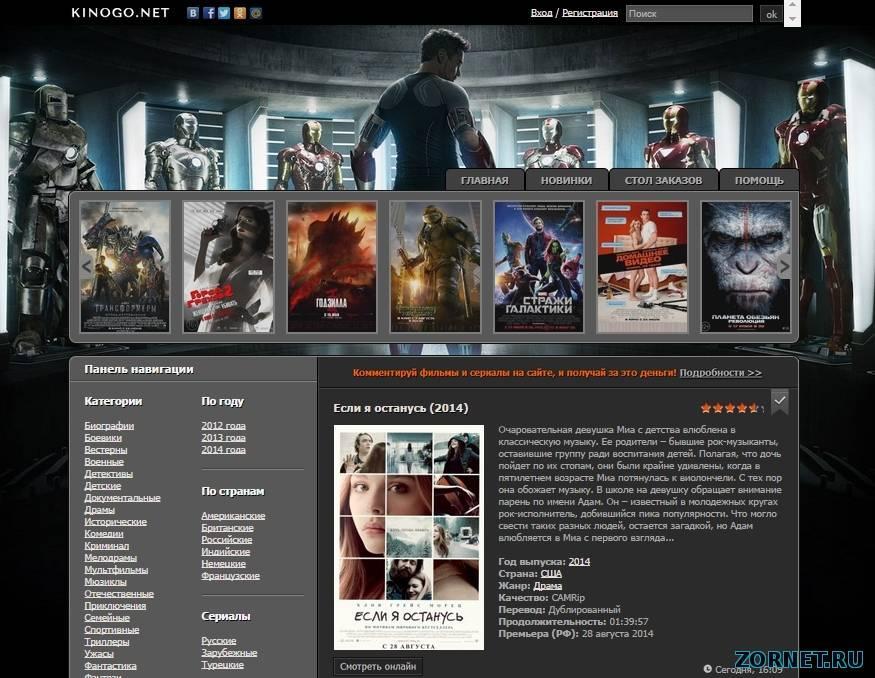This screenshot has height=678, width=875.
Task: Click the Драма genre link
Action: click(547, 586)
